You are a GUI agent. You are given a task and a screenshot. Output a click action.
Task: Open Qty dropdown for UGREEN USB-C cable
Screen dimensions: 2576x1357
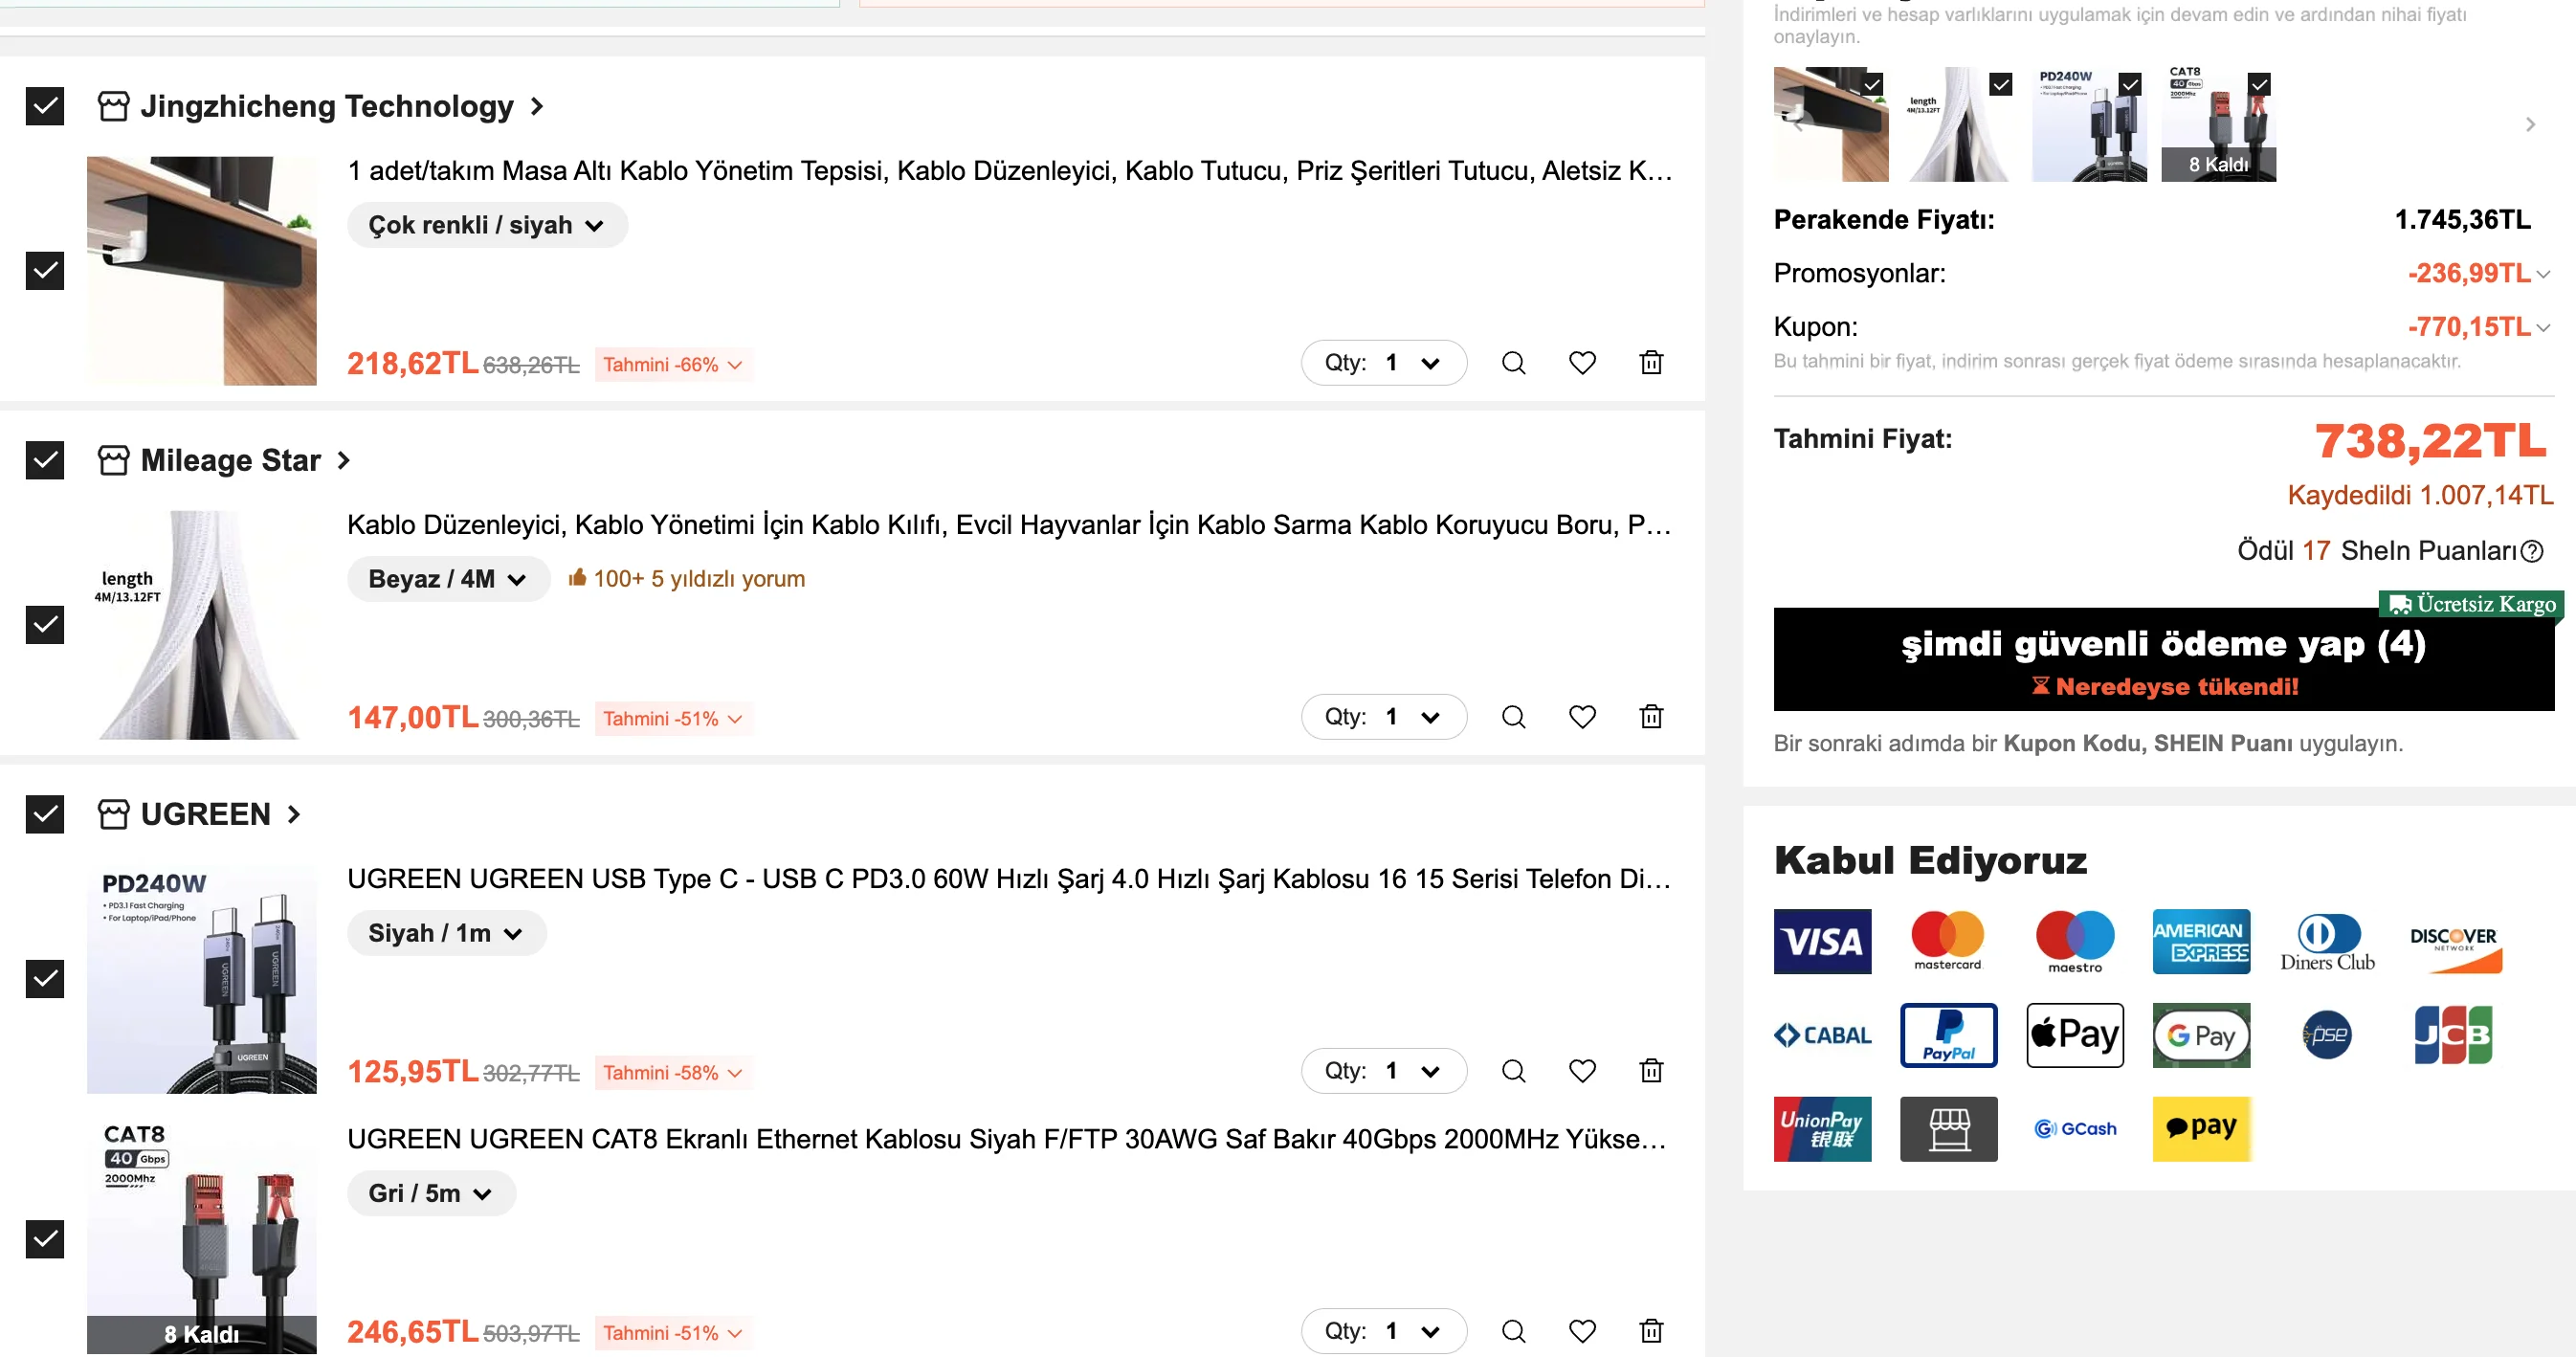coord(1383,1071)
